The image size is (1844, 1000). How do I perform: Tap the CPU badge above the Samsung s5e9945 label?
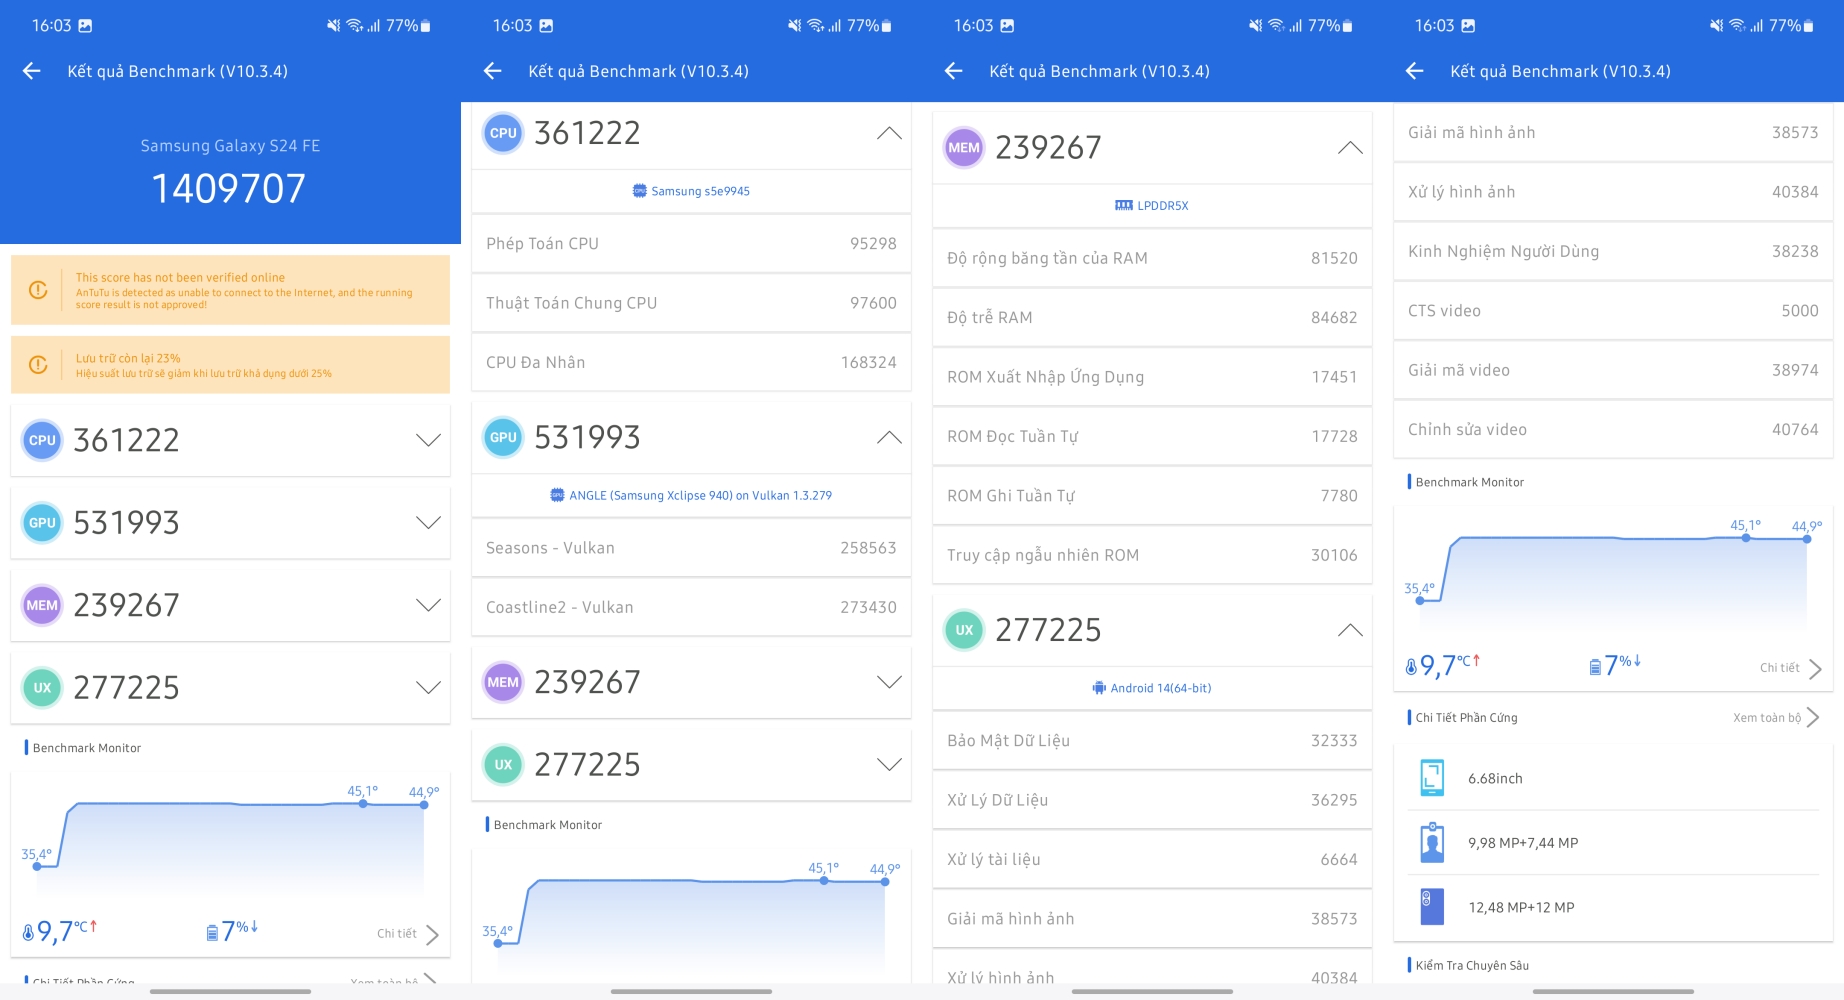pos(503,133)
